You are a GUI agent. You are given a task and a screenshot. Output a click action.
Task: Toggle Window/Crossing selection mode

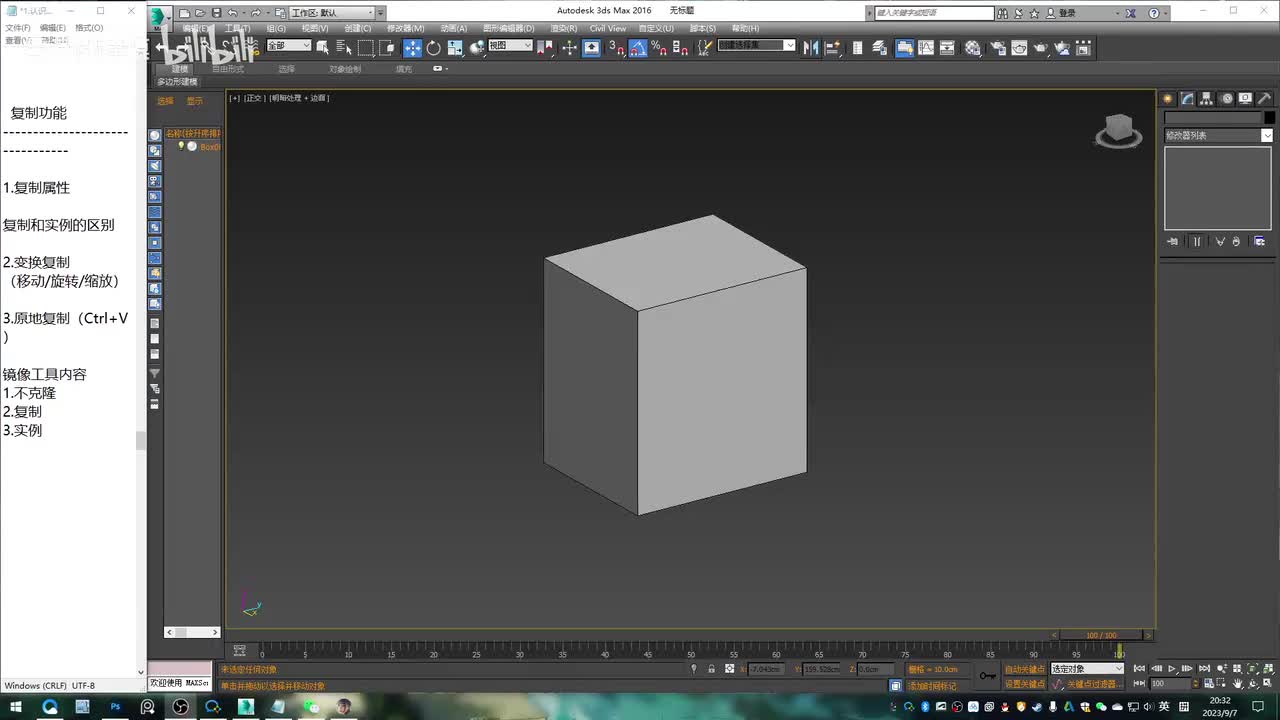click(388, 48)
